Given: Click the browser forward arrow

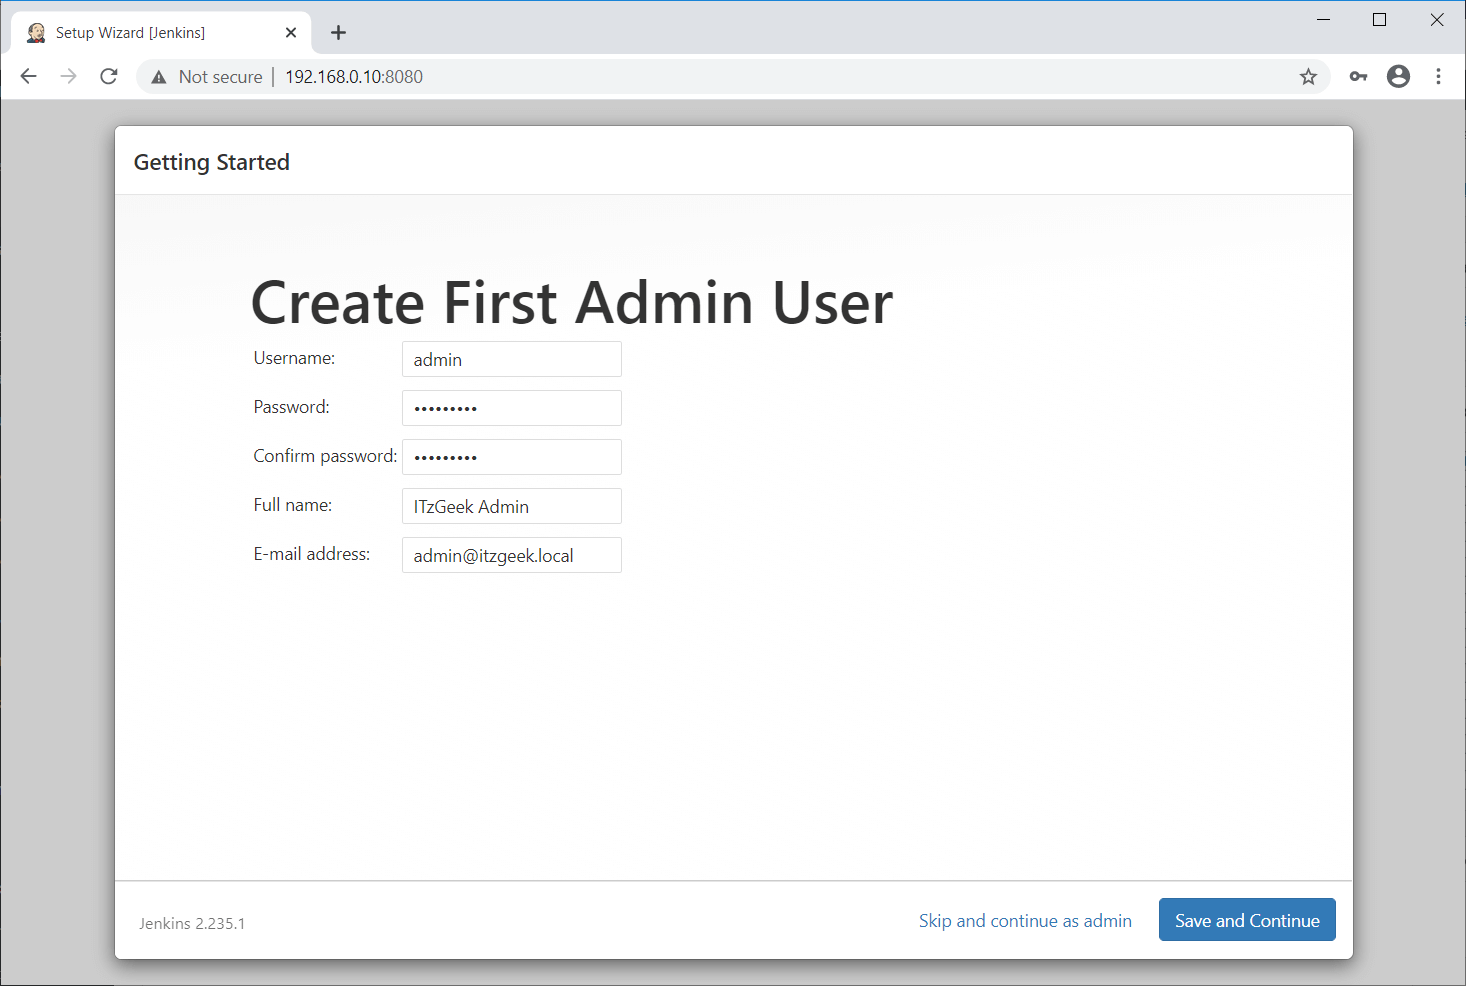Looking at the screenshot, I should tap(68, 77).
